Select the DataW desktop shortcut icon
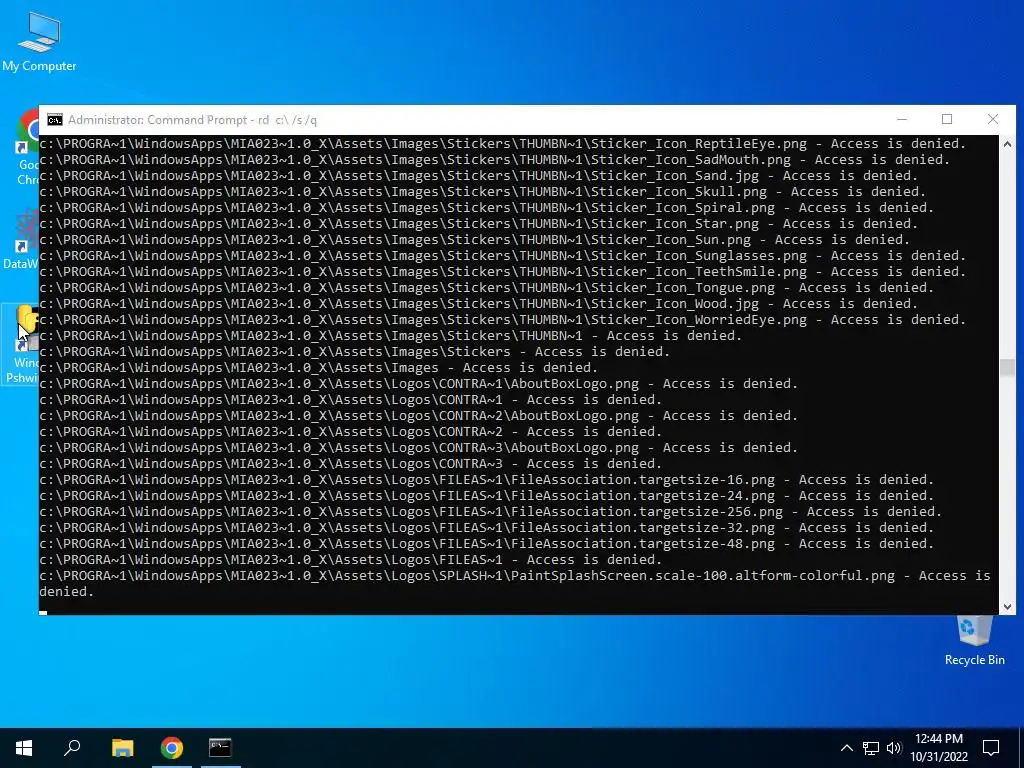Image resolution: width=1024 pixels, height=768 pixels. point(21,238)
